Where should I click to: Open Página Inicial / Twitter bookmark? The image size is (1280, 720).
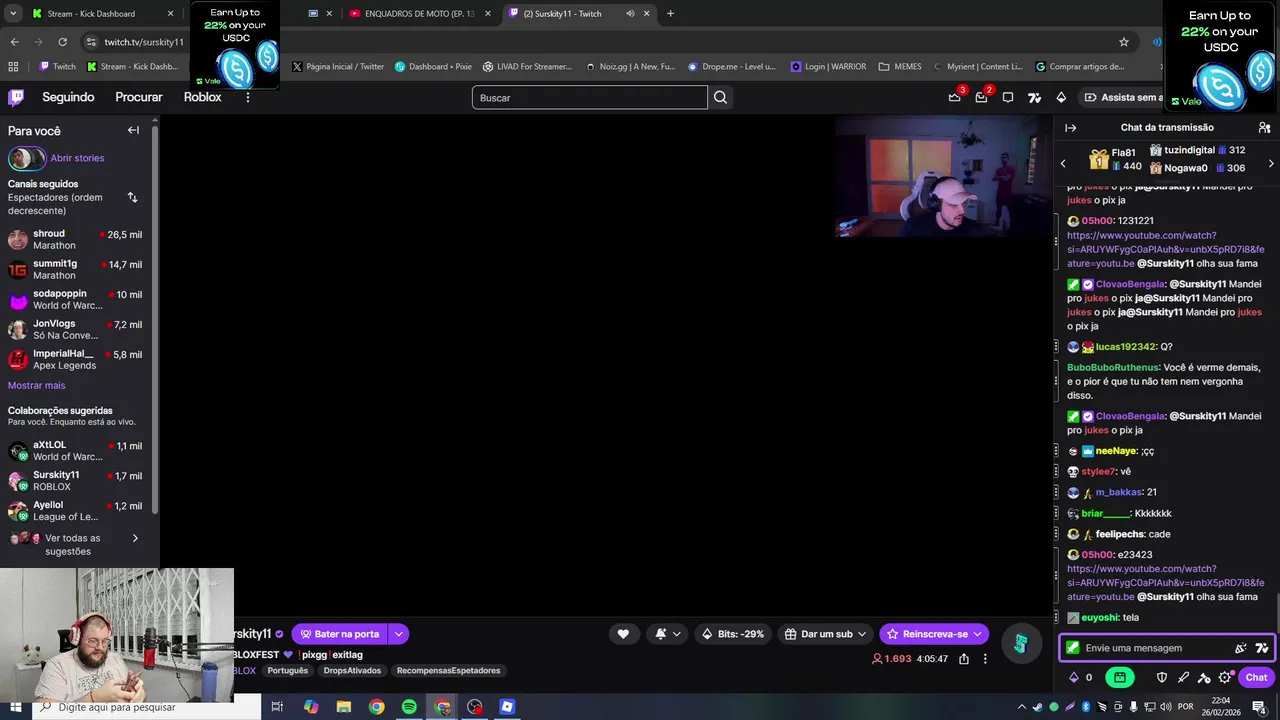coord(338,67)
